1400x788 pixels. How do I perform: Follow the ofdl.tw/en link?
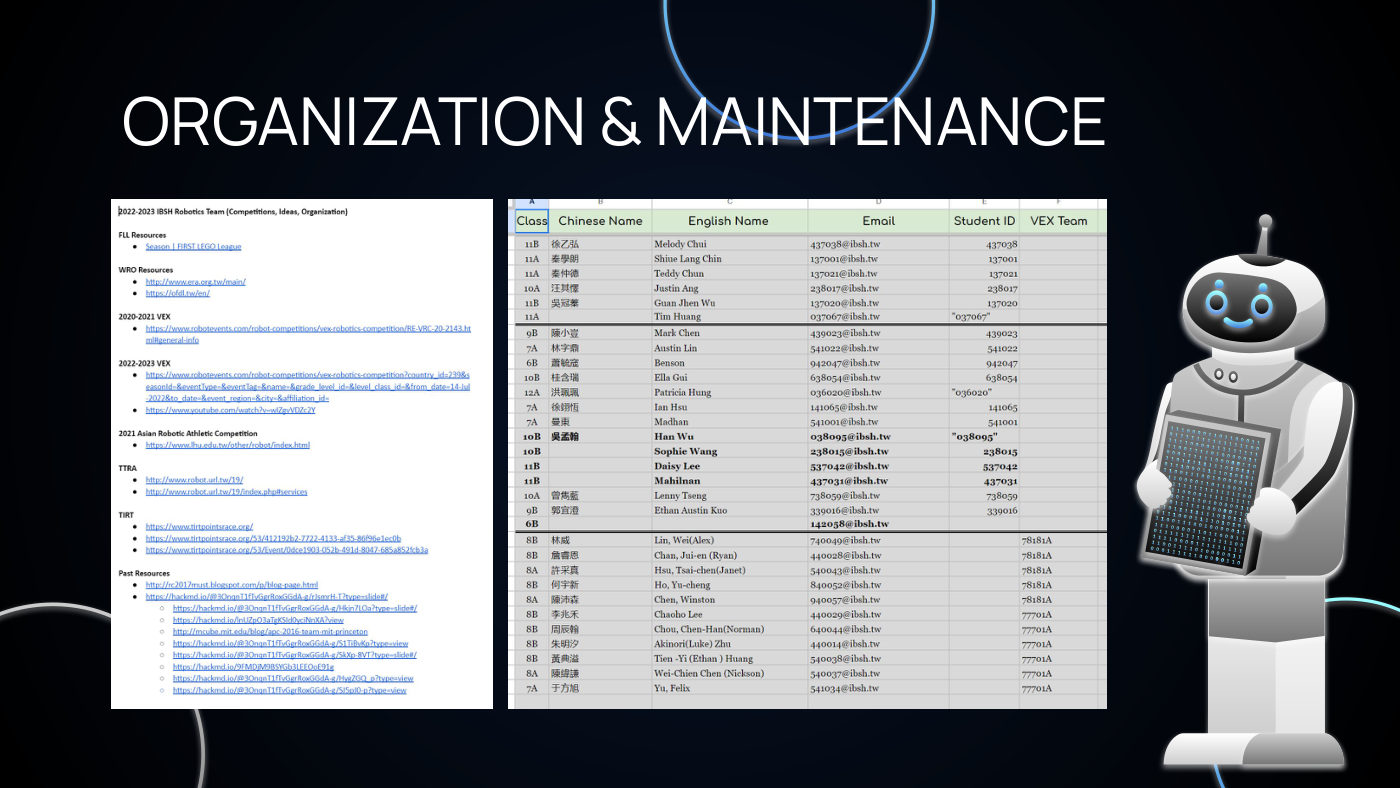pyautogui.click(x=177, y=293)
